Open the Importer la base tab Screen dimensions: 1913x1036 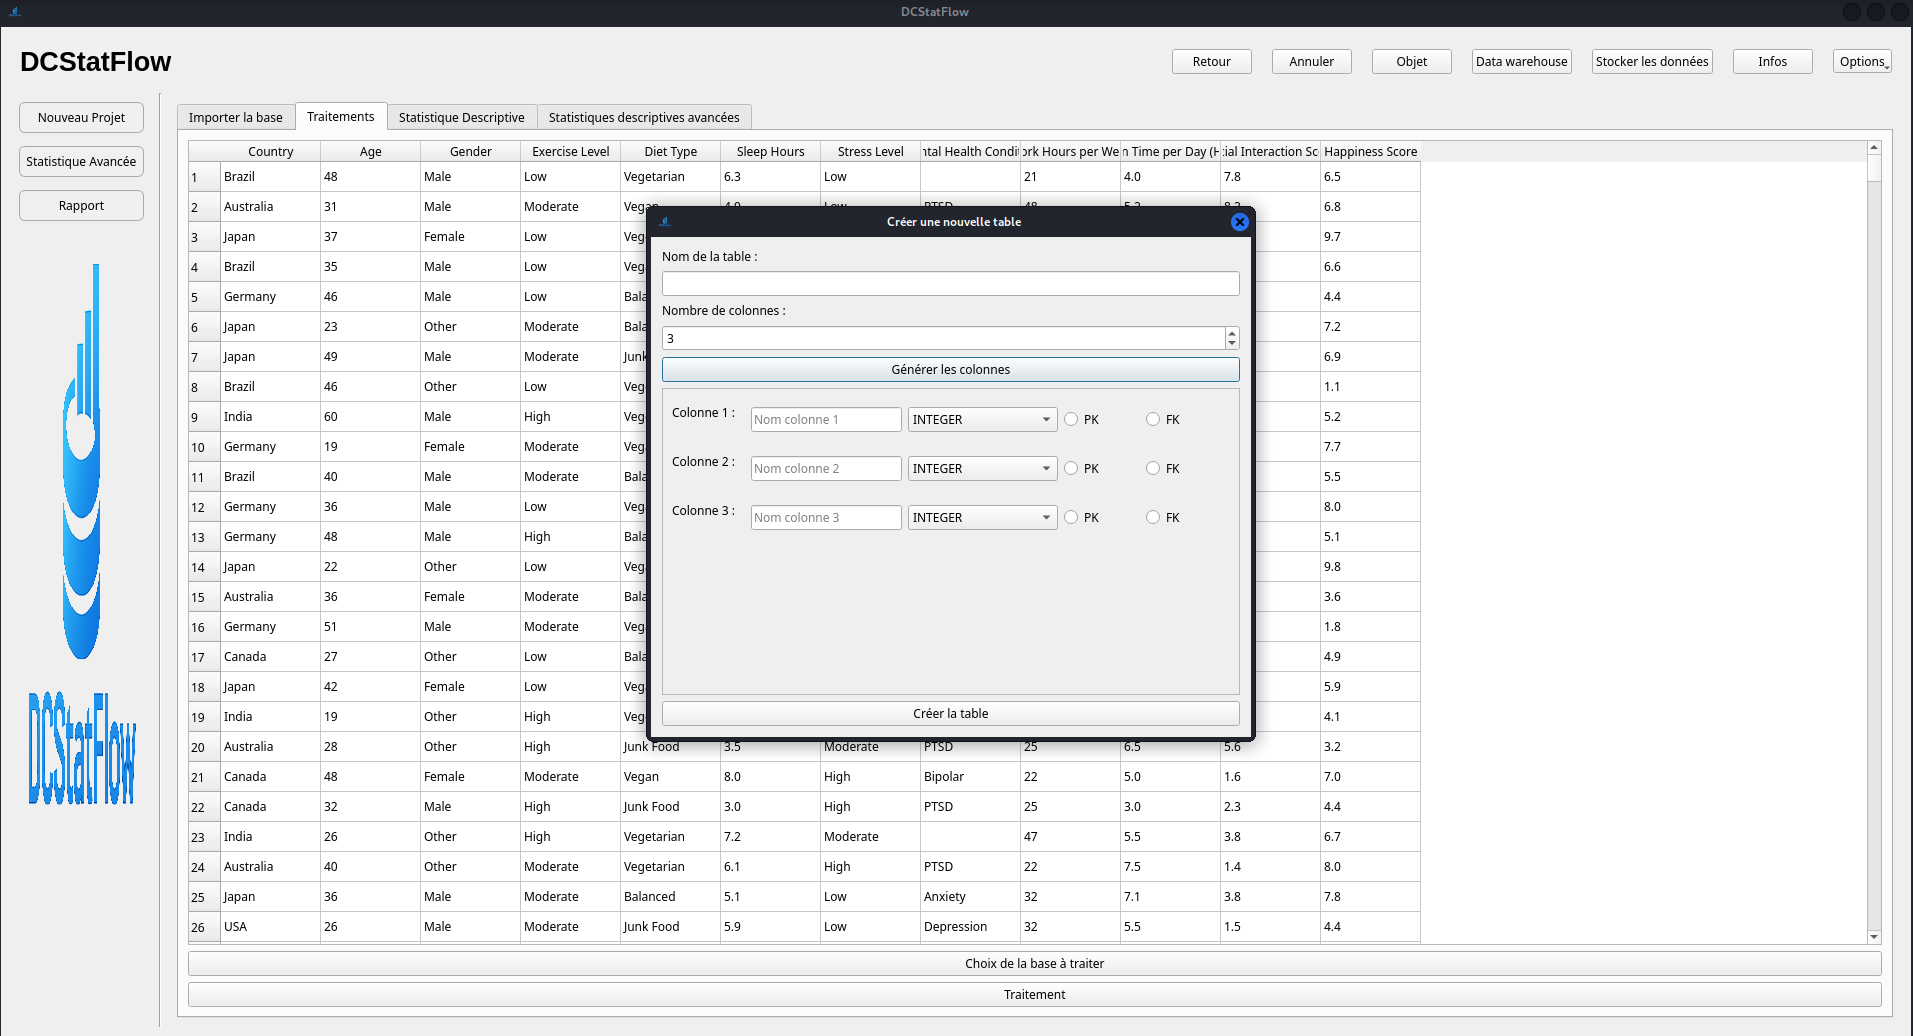(235, 118)
